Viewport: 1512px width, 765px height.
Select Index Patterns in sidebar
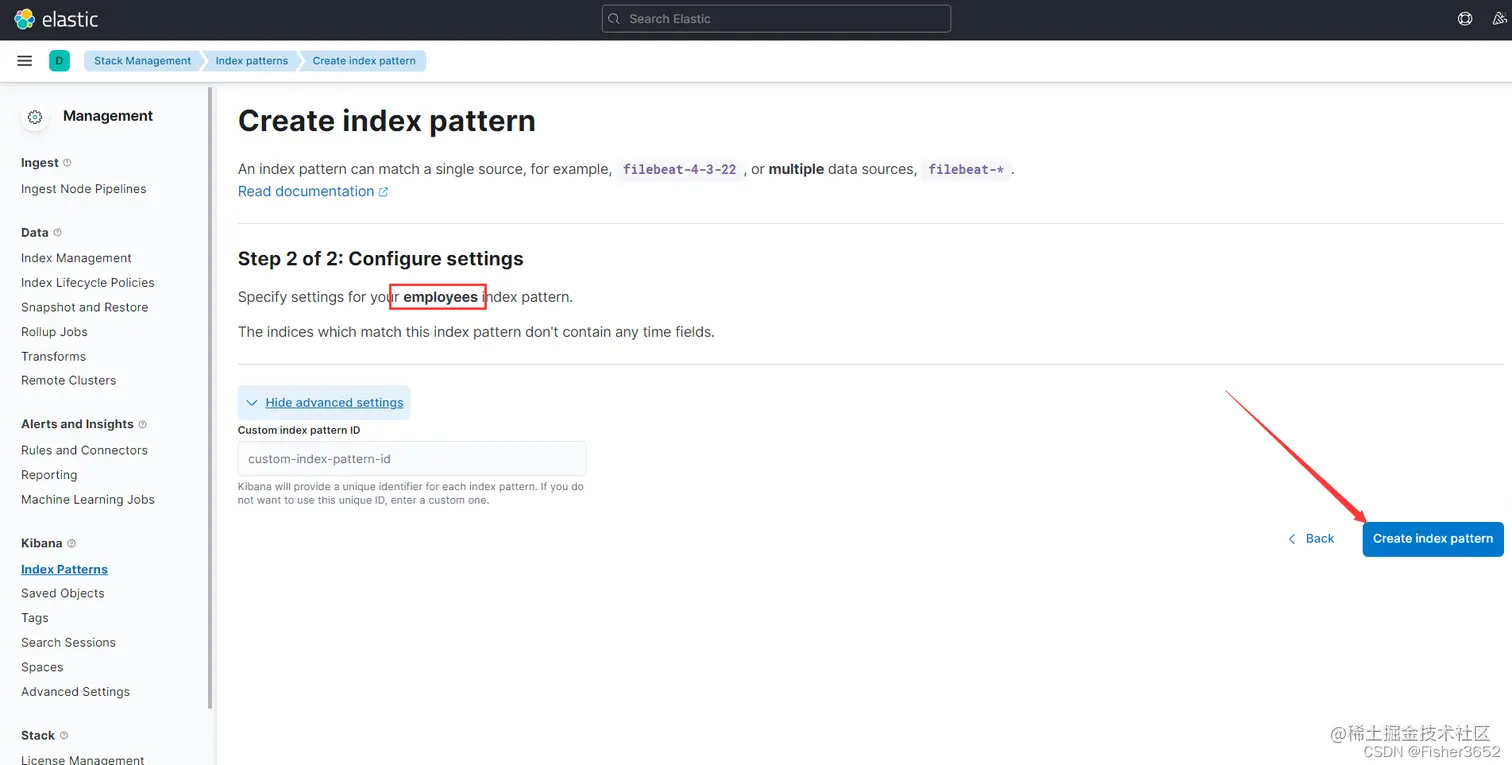pos(64,569)
